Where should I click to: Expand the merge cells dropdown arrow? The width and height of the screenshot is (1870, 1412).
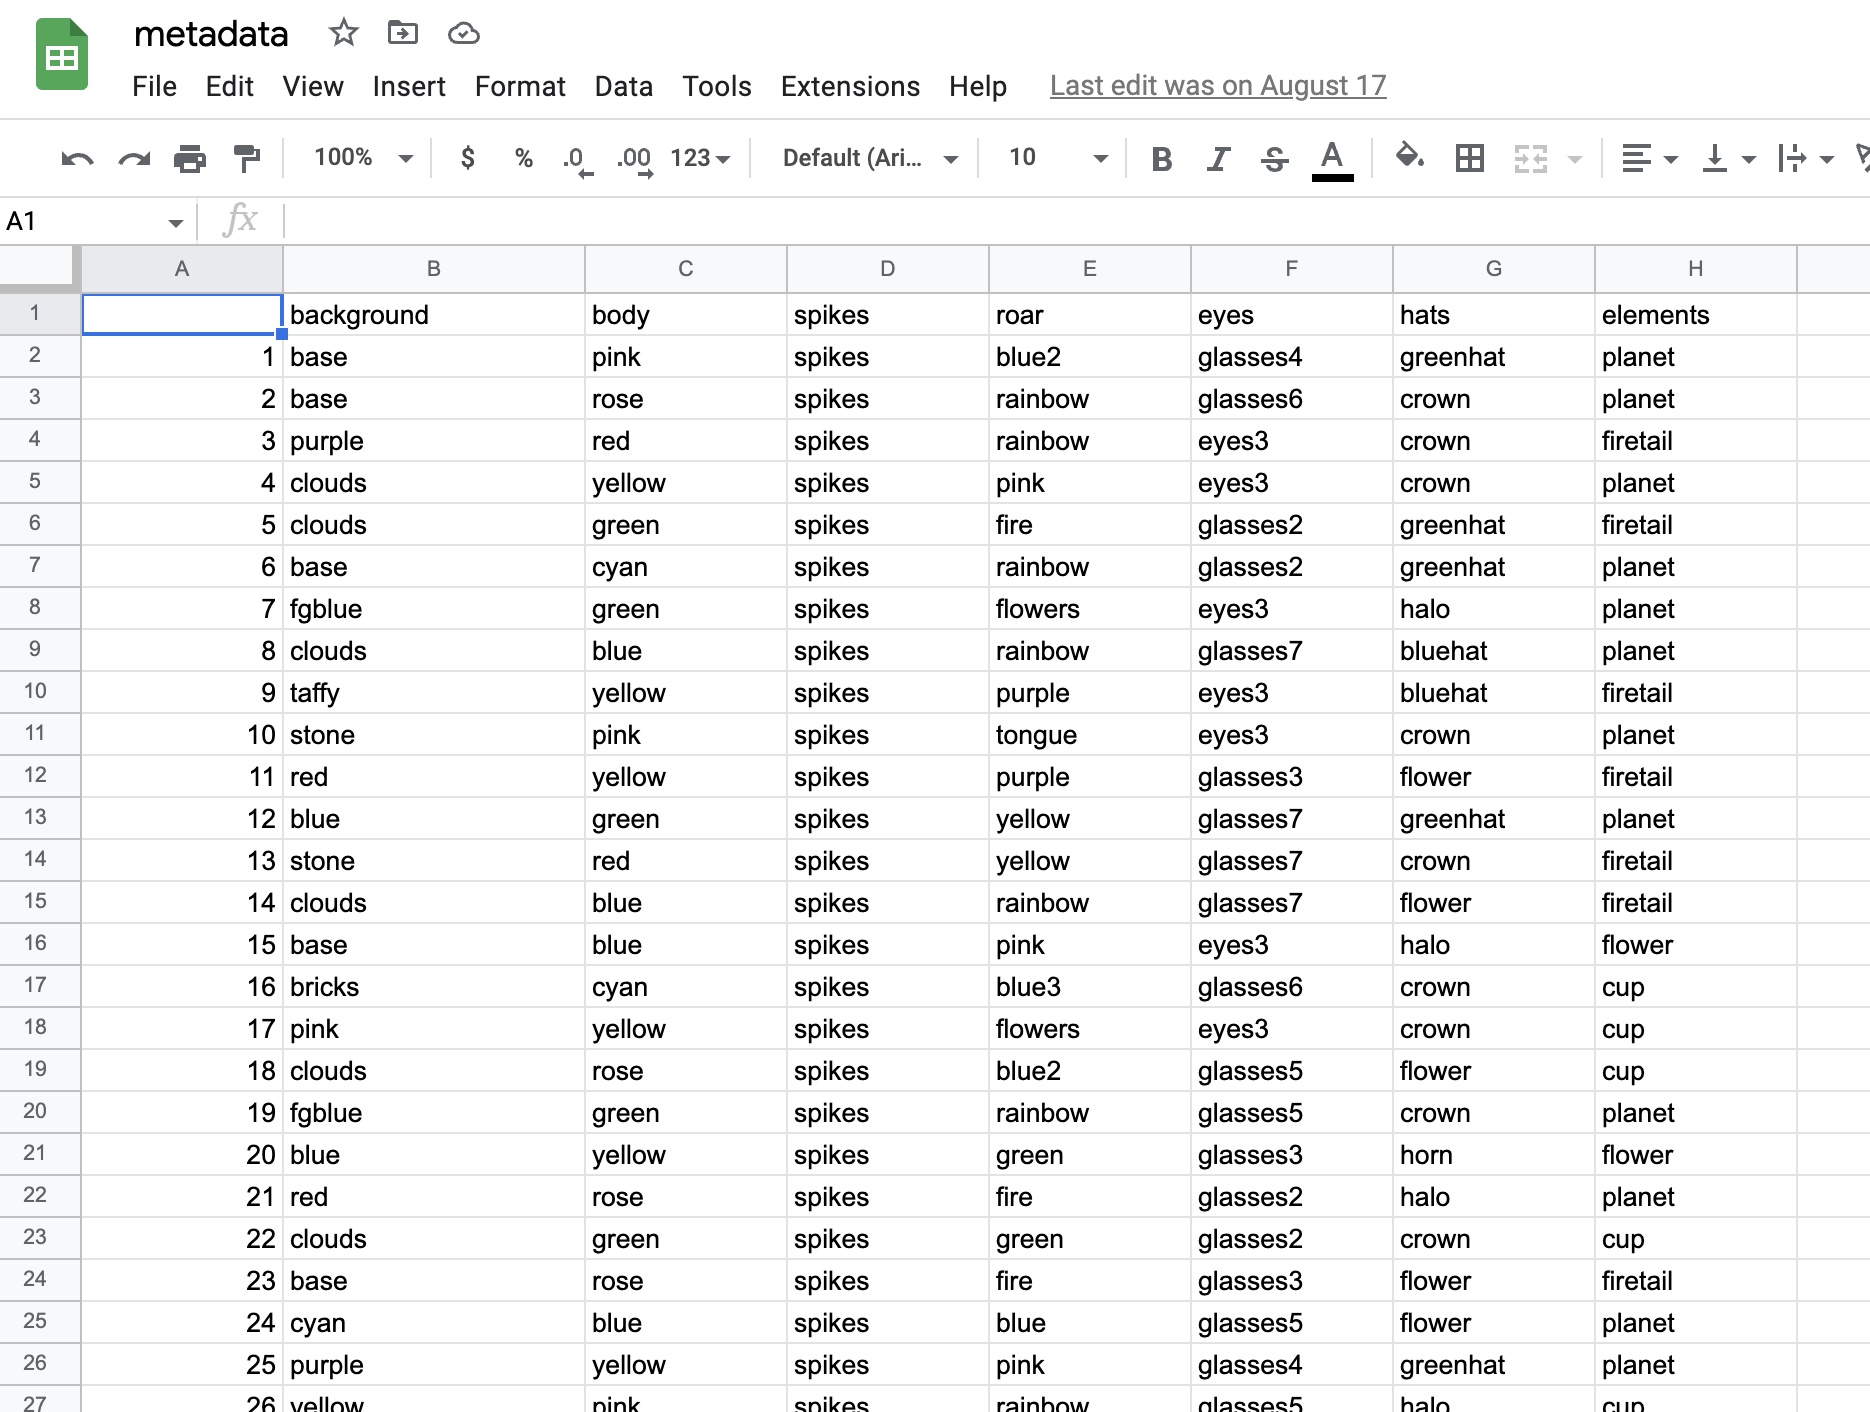[x=1575, y=159]
